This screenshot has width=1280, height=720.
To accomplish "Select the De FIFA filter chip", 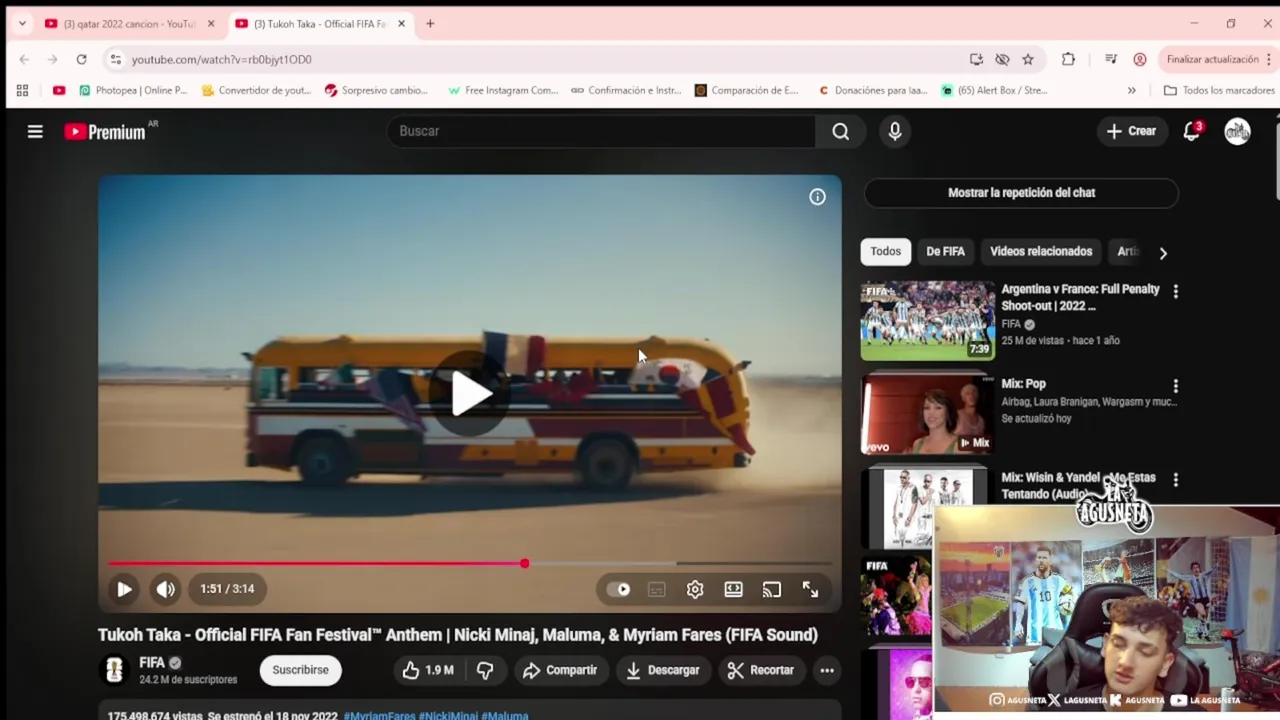I will (x=945, y=252).
